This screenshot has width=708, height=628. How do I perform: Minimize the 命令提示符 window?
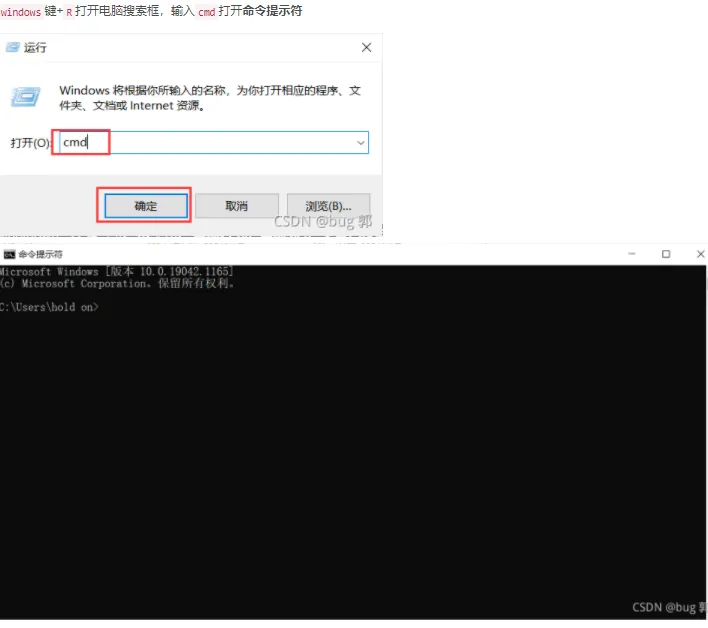tap(632, 254)
